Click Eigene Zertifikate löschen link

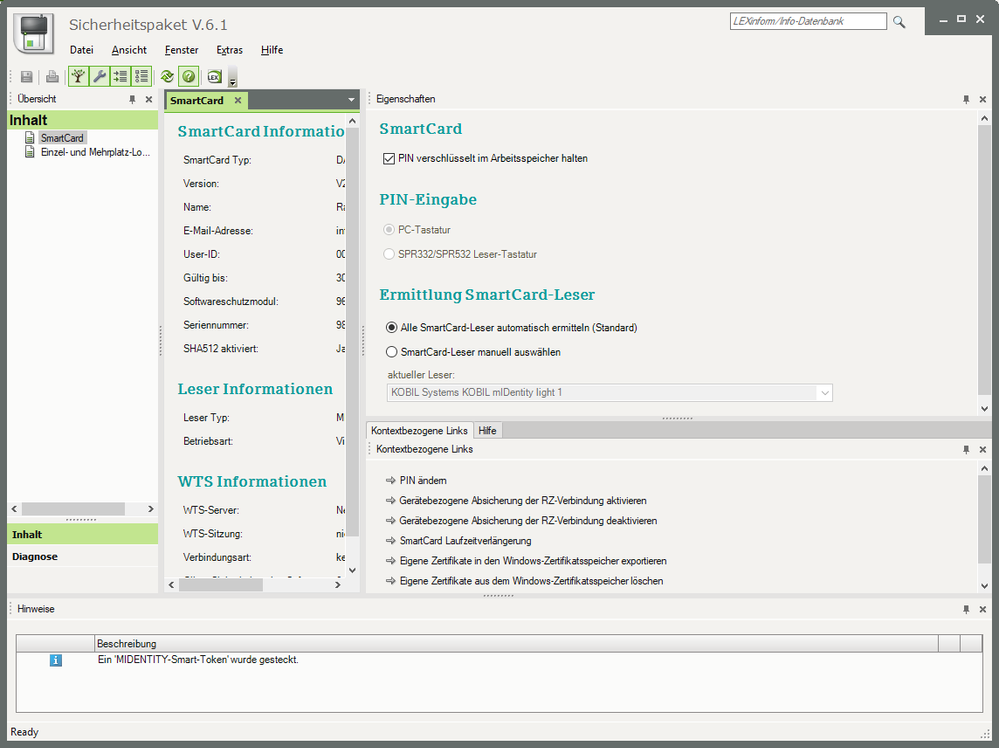tap(531, 581)
